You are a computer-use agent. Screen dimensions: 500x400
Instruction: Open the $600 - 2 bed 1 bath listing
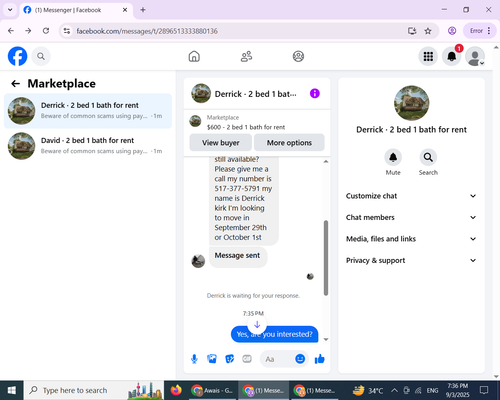246,127
